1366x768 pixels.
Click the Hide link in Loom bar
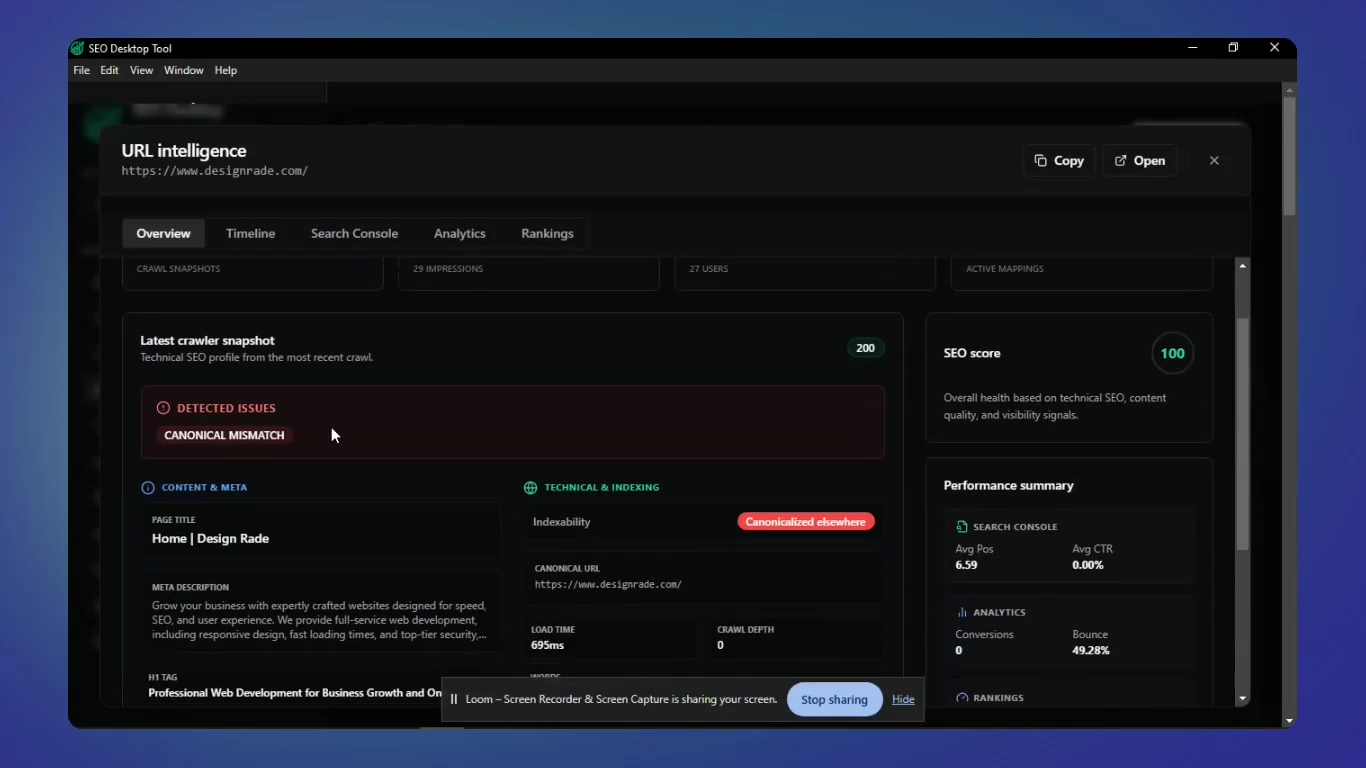click(x=903, y=700)
